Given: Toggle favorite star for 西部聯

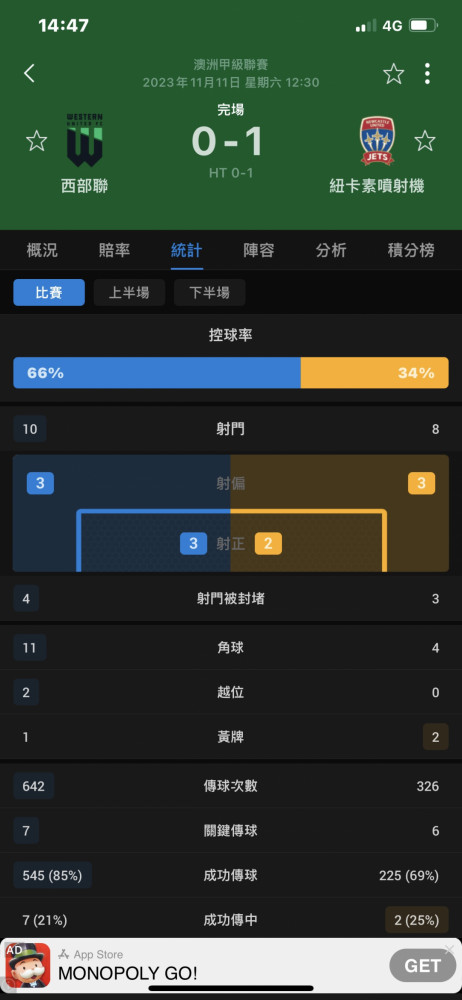Looking at the screenshot, I should [x=36, y=140].
